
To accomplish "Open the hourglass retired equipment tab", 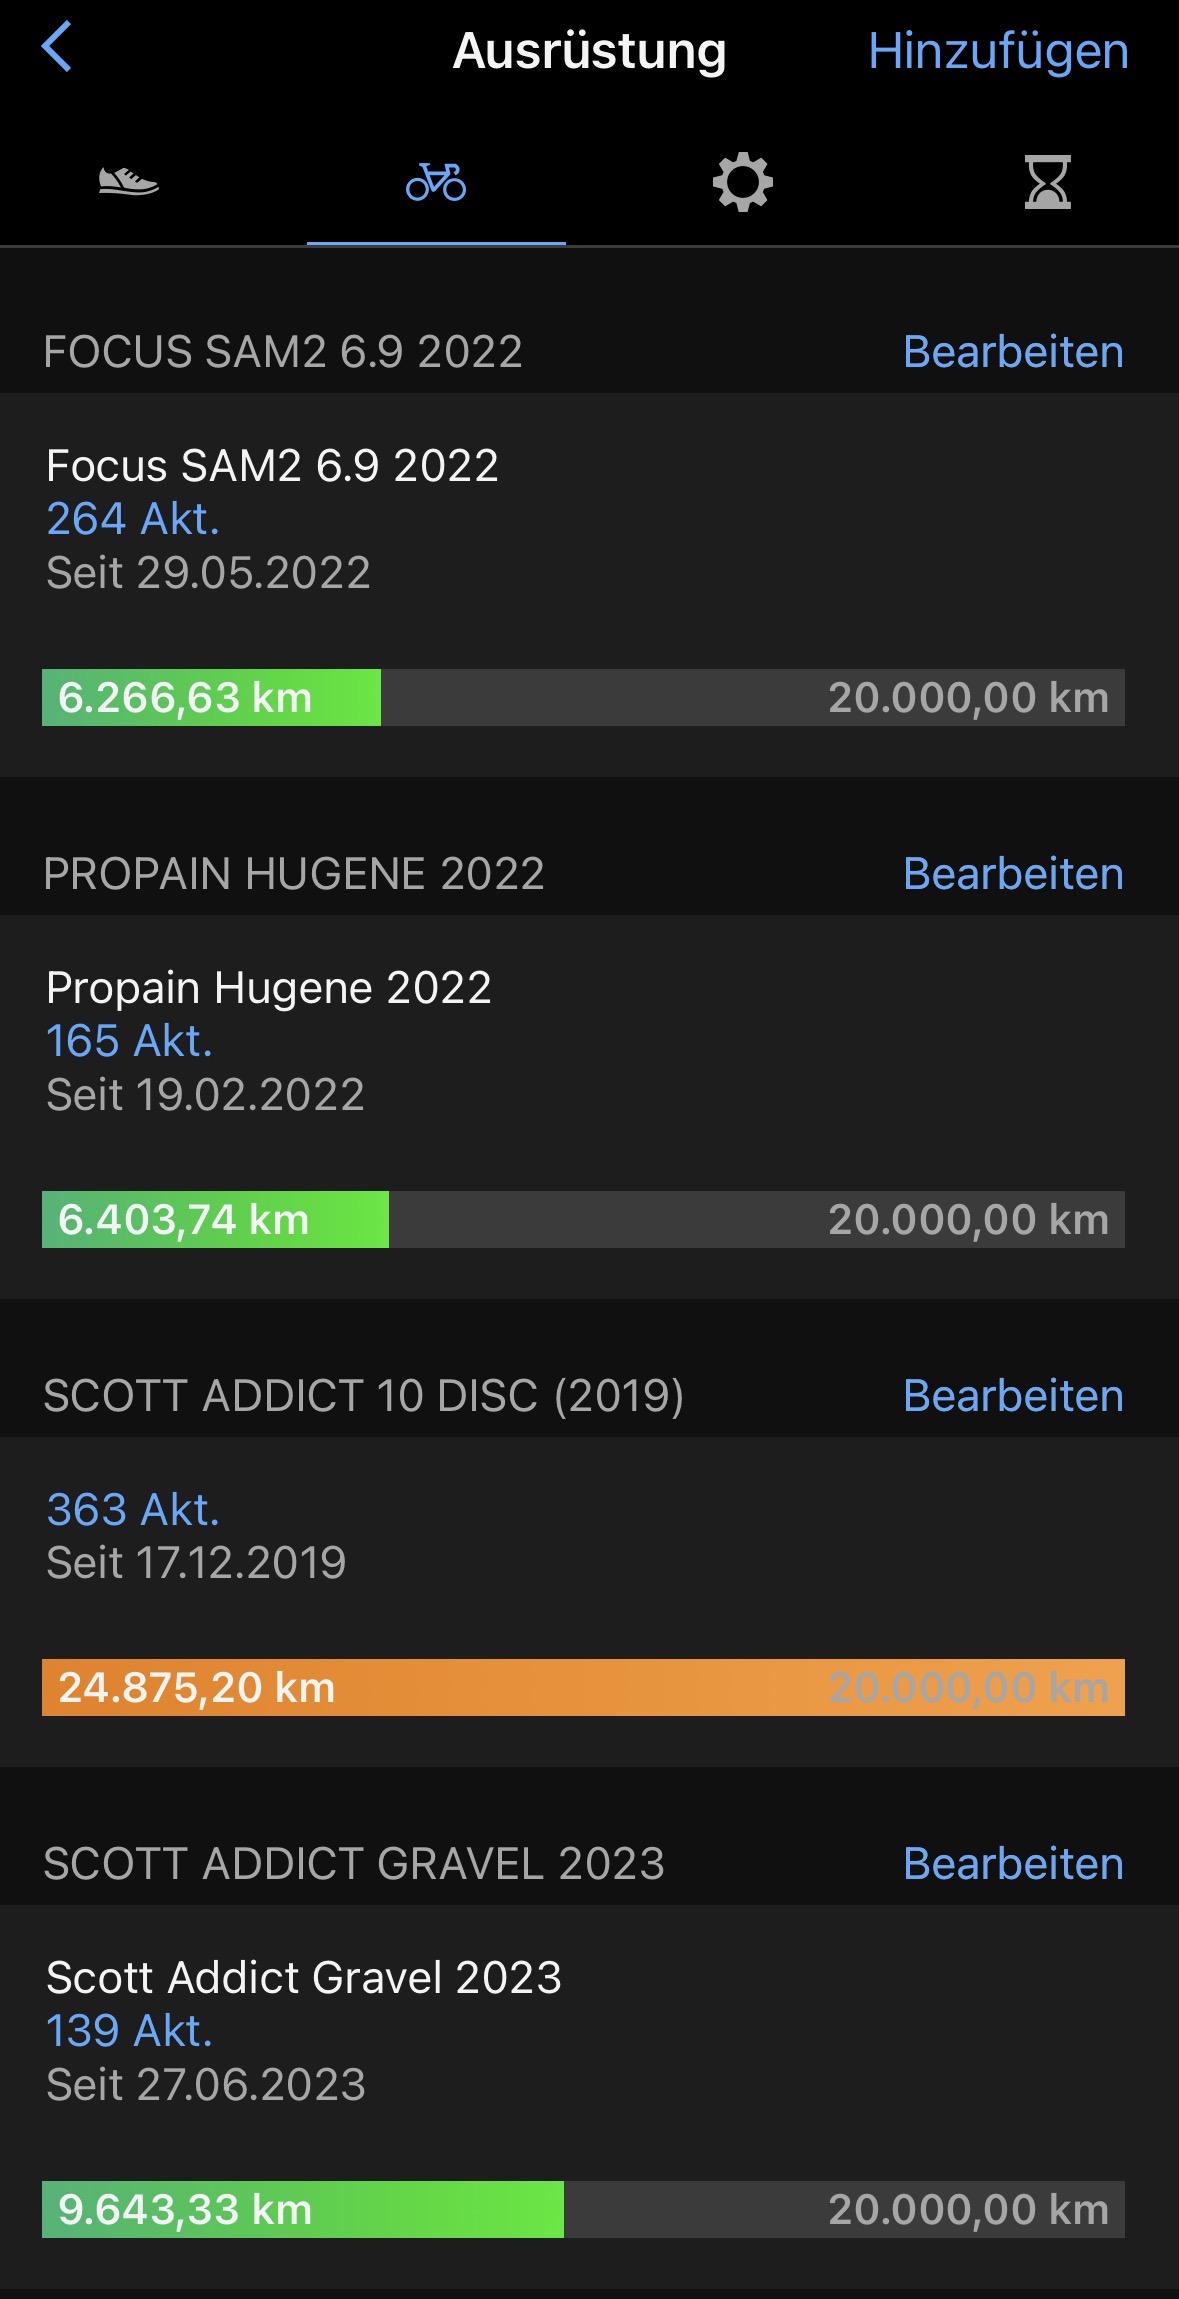I will coord(1047,182).
